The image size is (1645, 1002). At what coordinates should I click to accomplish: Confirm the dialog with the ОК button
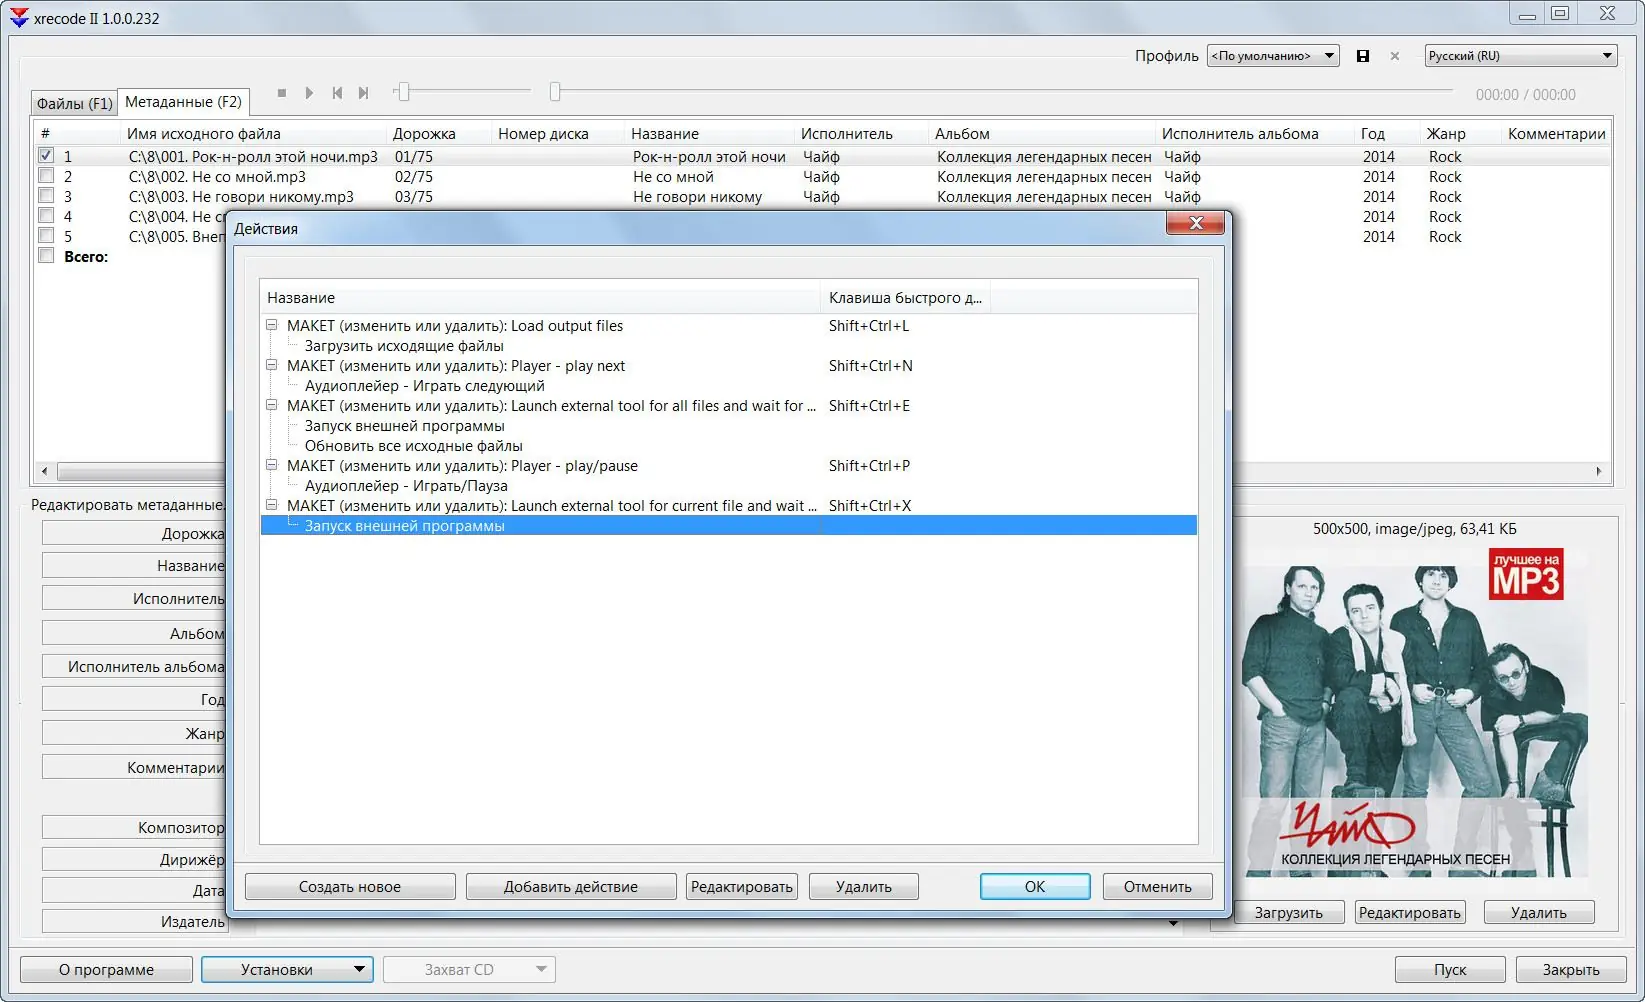(1034, 886)
